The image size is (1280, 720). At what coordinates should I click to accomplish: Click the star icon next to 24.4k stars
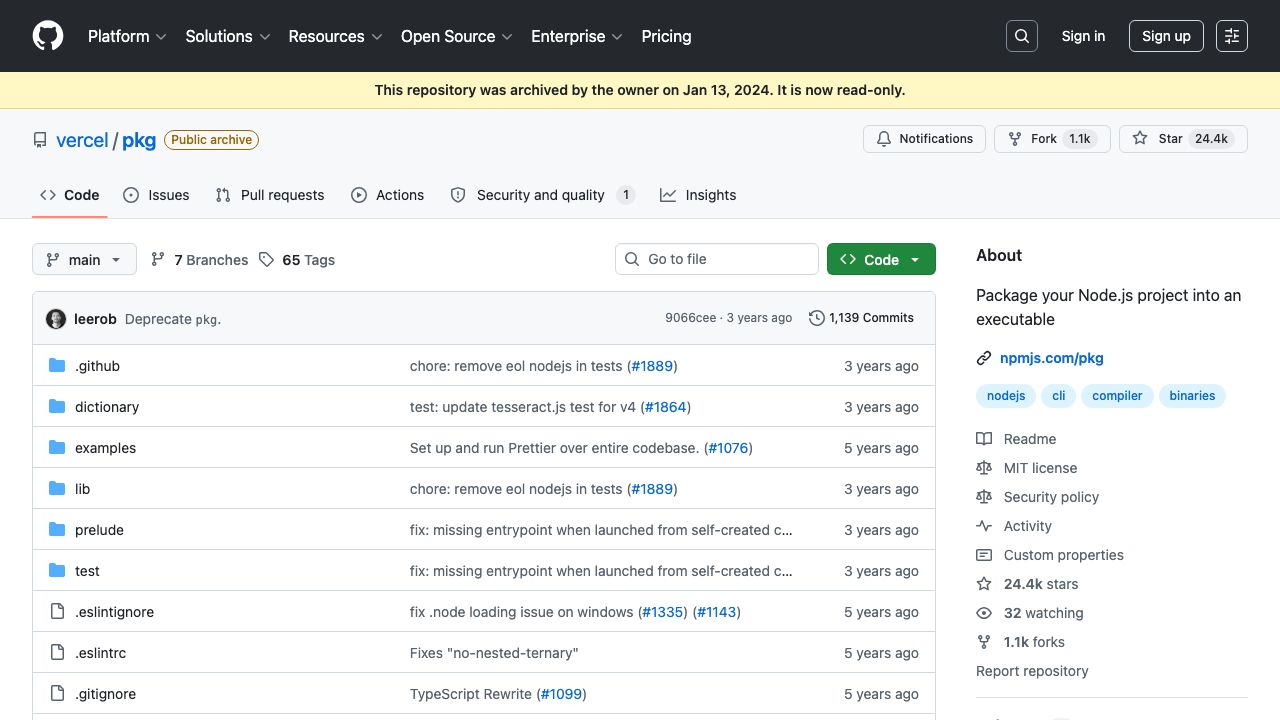(984, 584)
